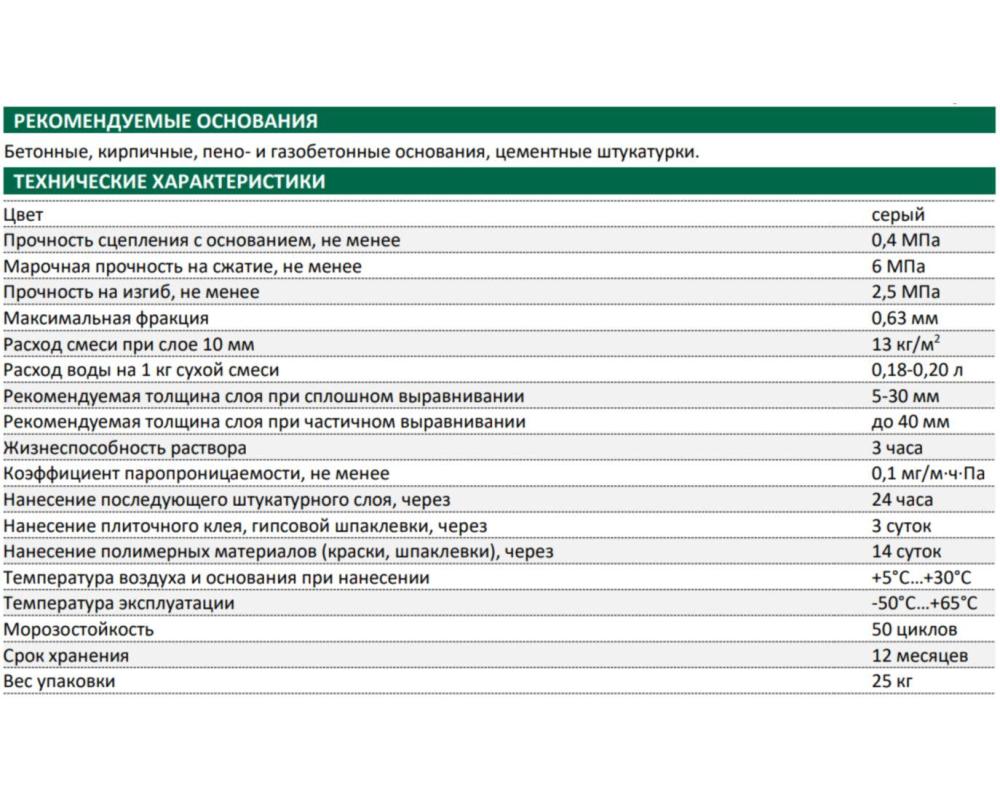Viewport: 1000px width, 799px height.
Task: Click the 'серый' color value
Action: (x=898, y=215)
